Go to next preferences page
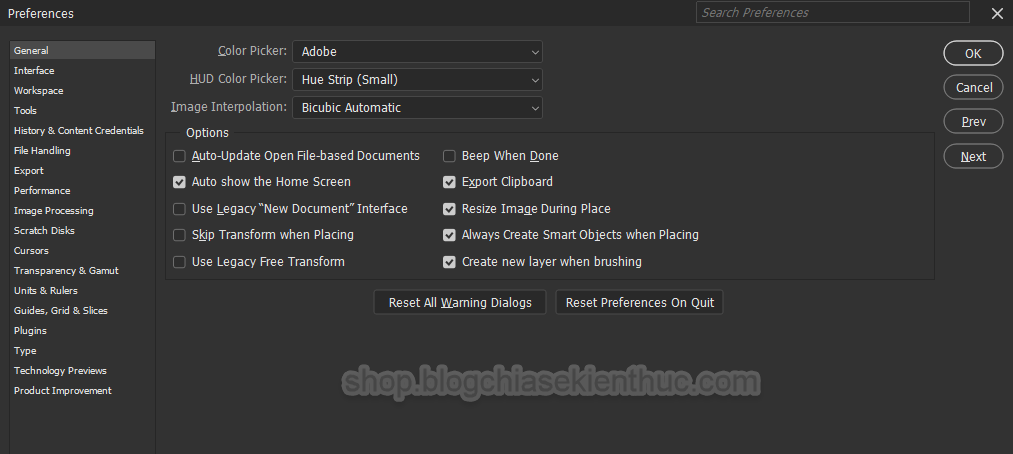This screenshot has width=1013, height=454. tap(973, 156)
